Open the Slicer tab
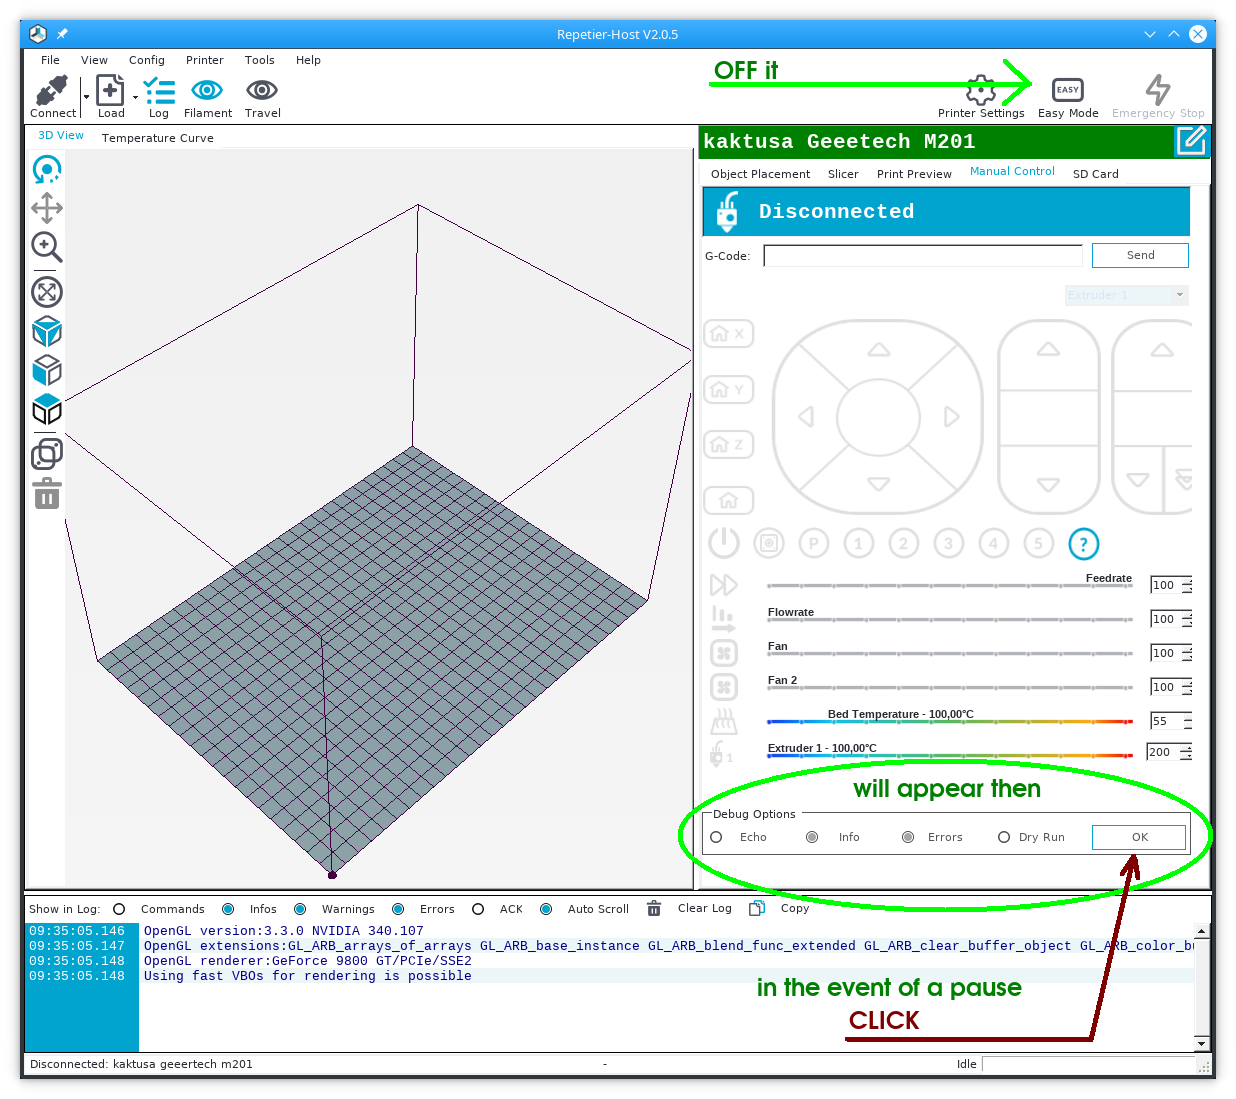 [x=843, y=174]
